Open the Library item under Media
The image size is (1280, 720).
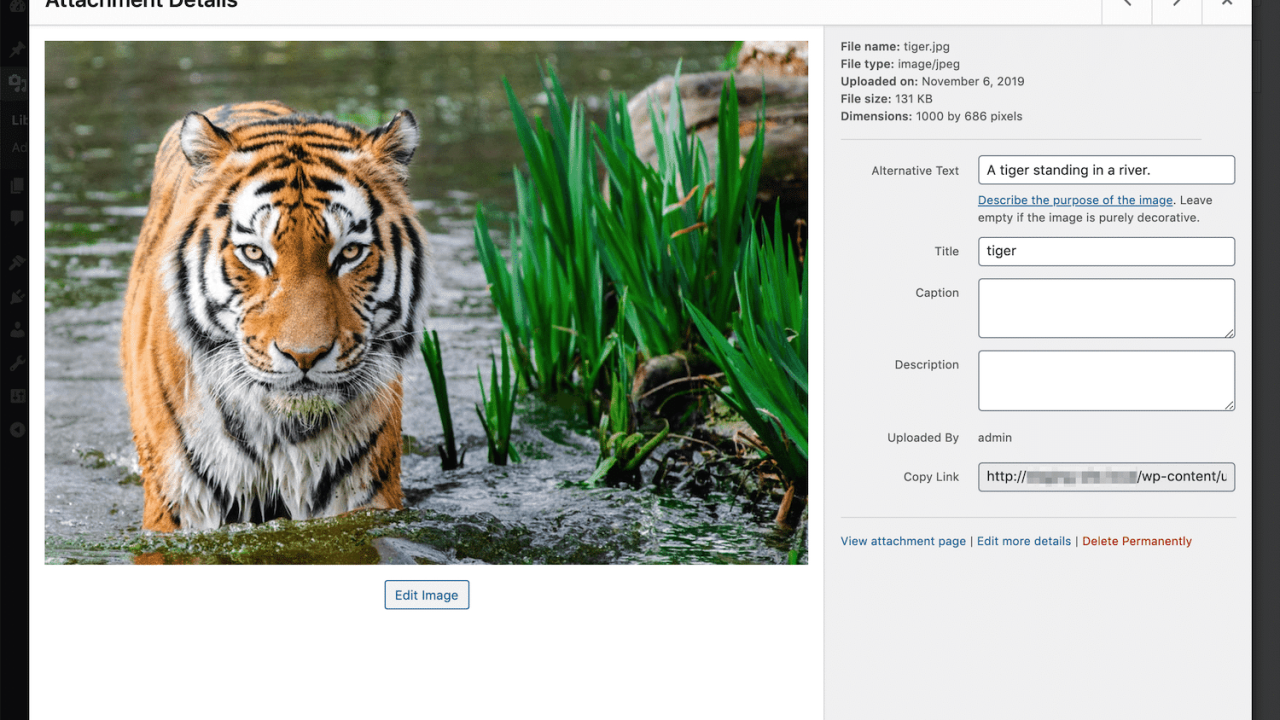tap(18, 119)
